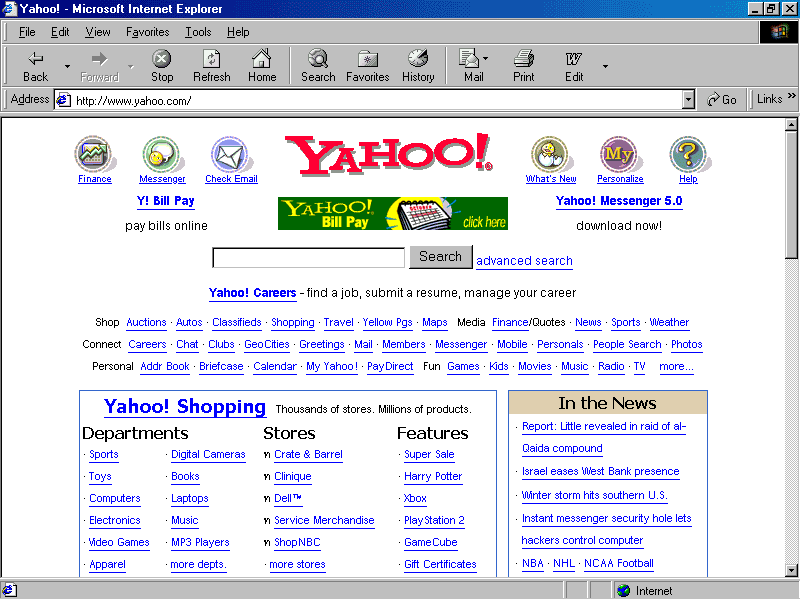800x600 pixels.
Task: Click the Yahoo Bill Pay banner ad
Action: [x=393, y=213]
